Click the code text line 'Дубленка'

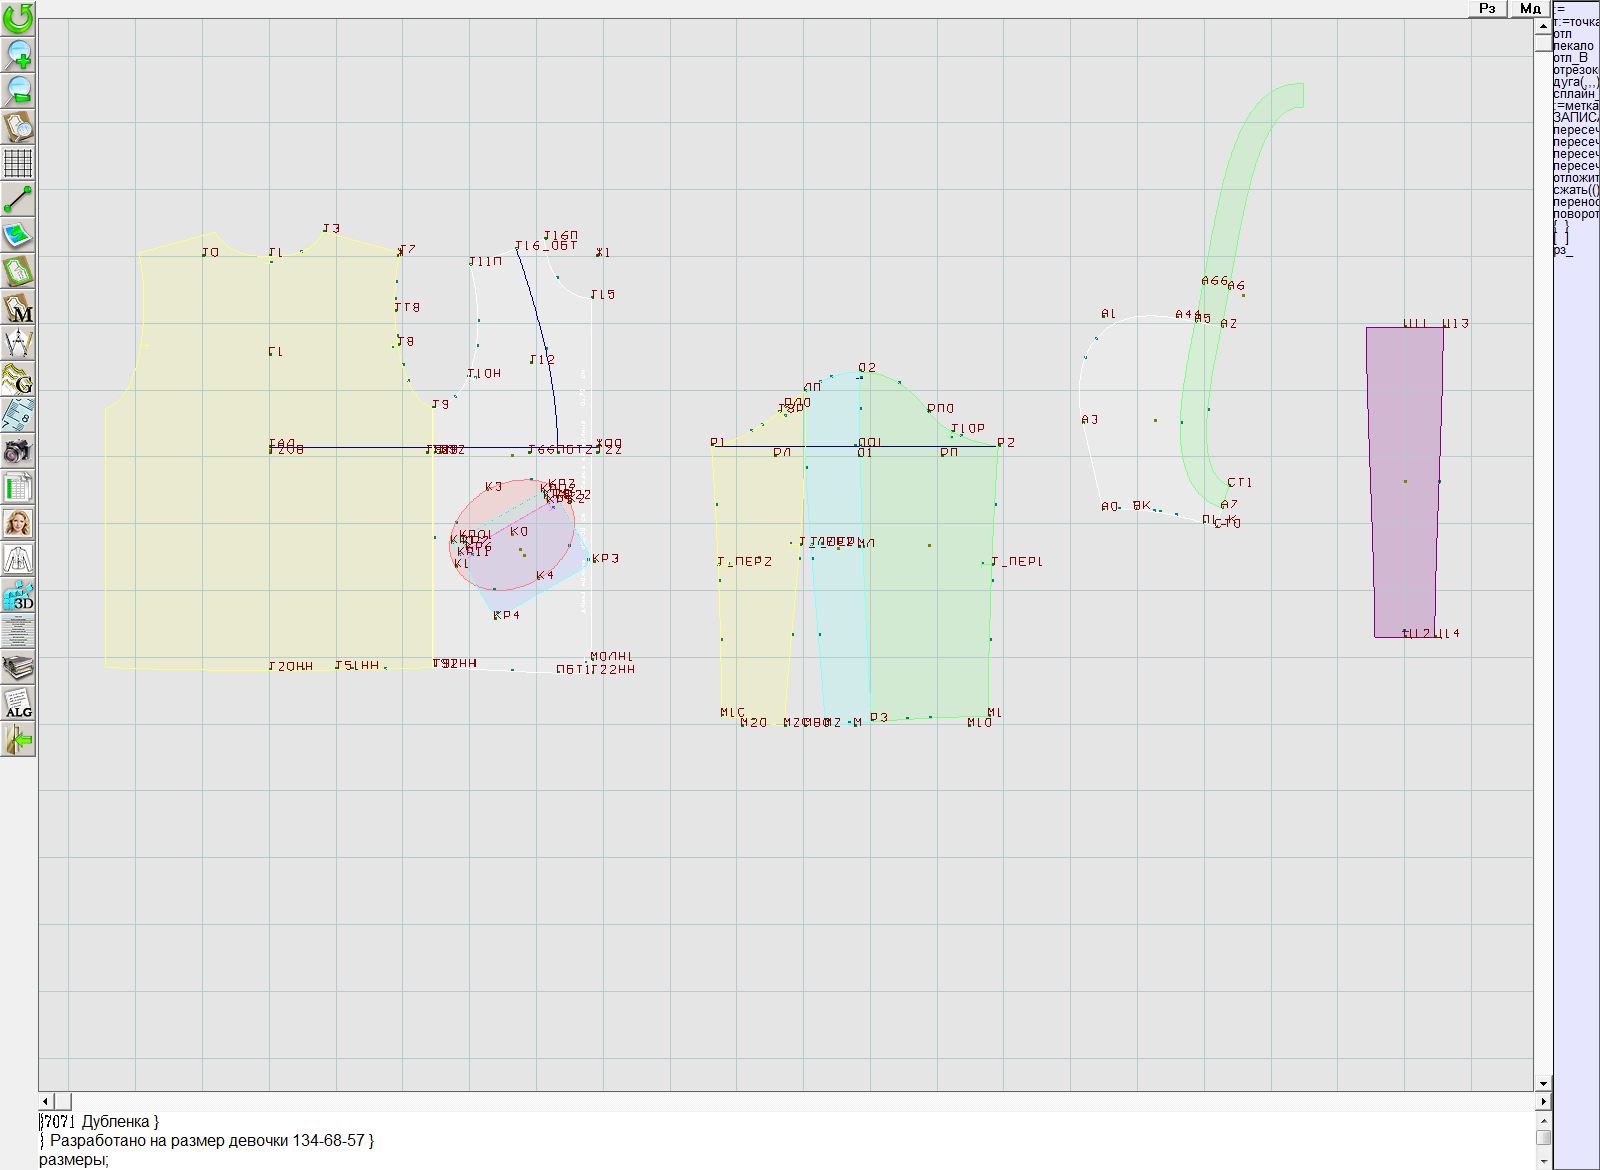(x=120, y=1121)
